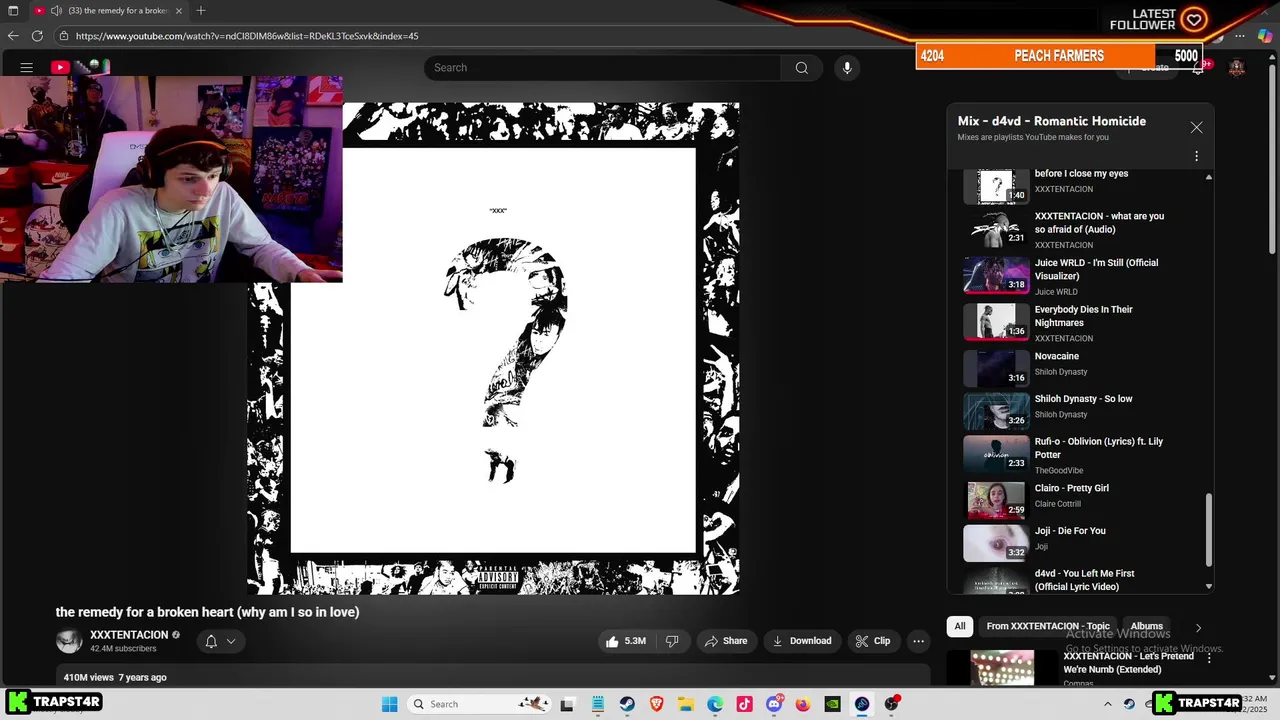Play 'what are you so afraid of' playlist item

click(1080, 229)
